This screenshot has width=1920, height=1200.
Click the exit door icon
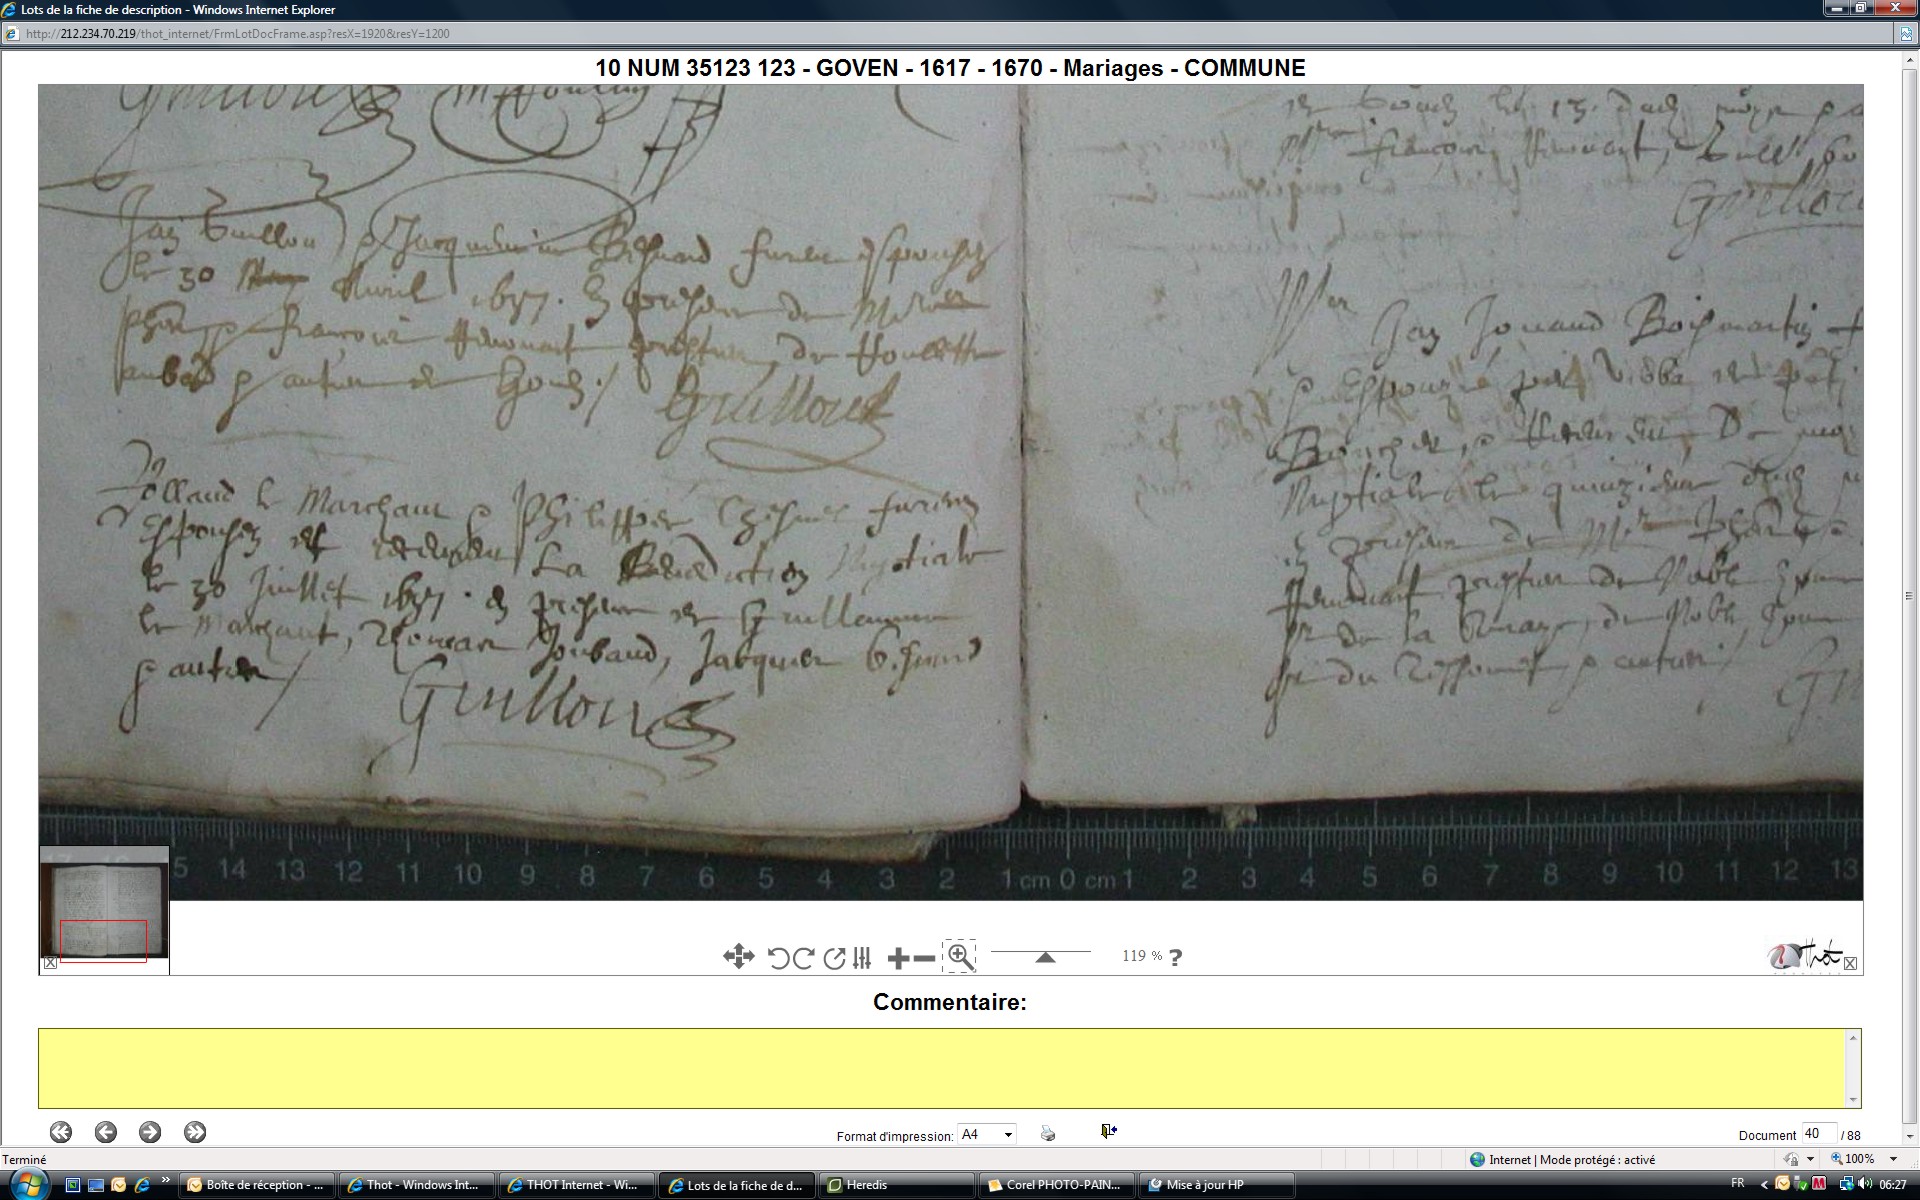tap(1108, 1131)
